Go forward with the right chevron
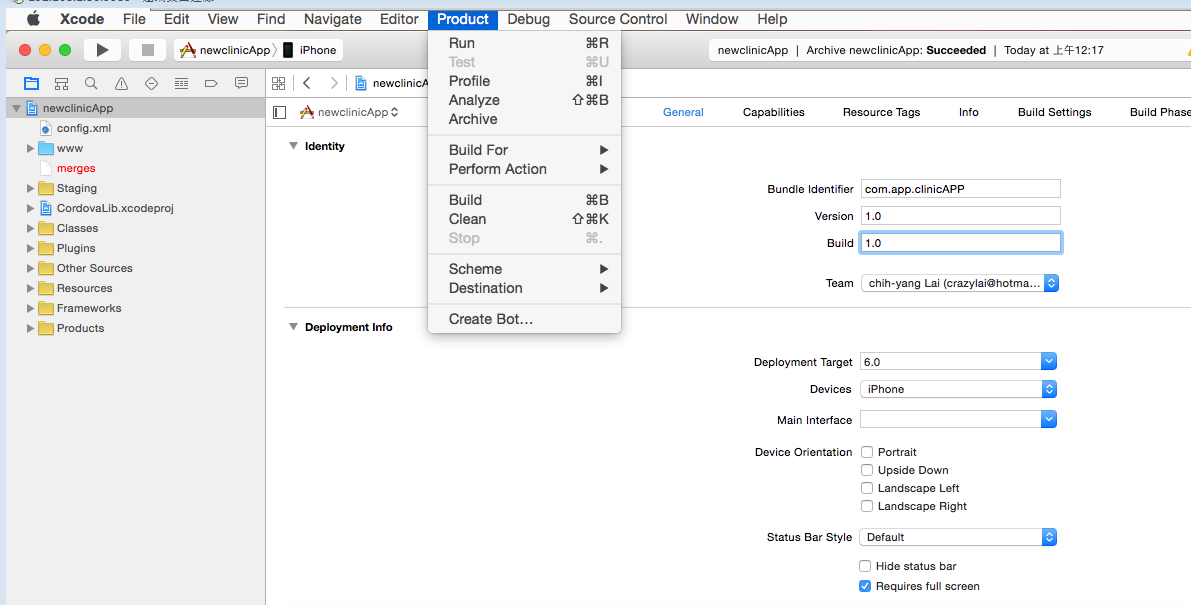The image size is (1191, 605). [333, 84]
